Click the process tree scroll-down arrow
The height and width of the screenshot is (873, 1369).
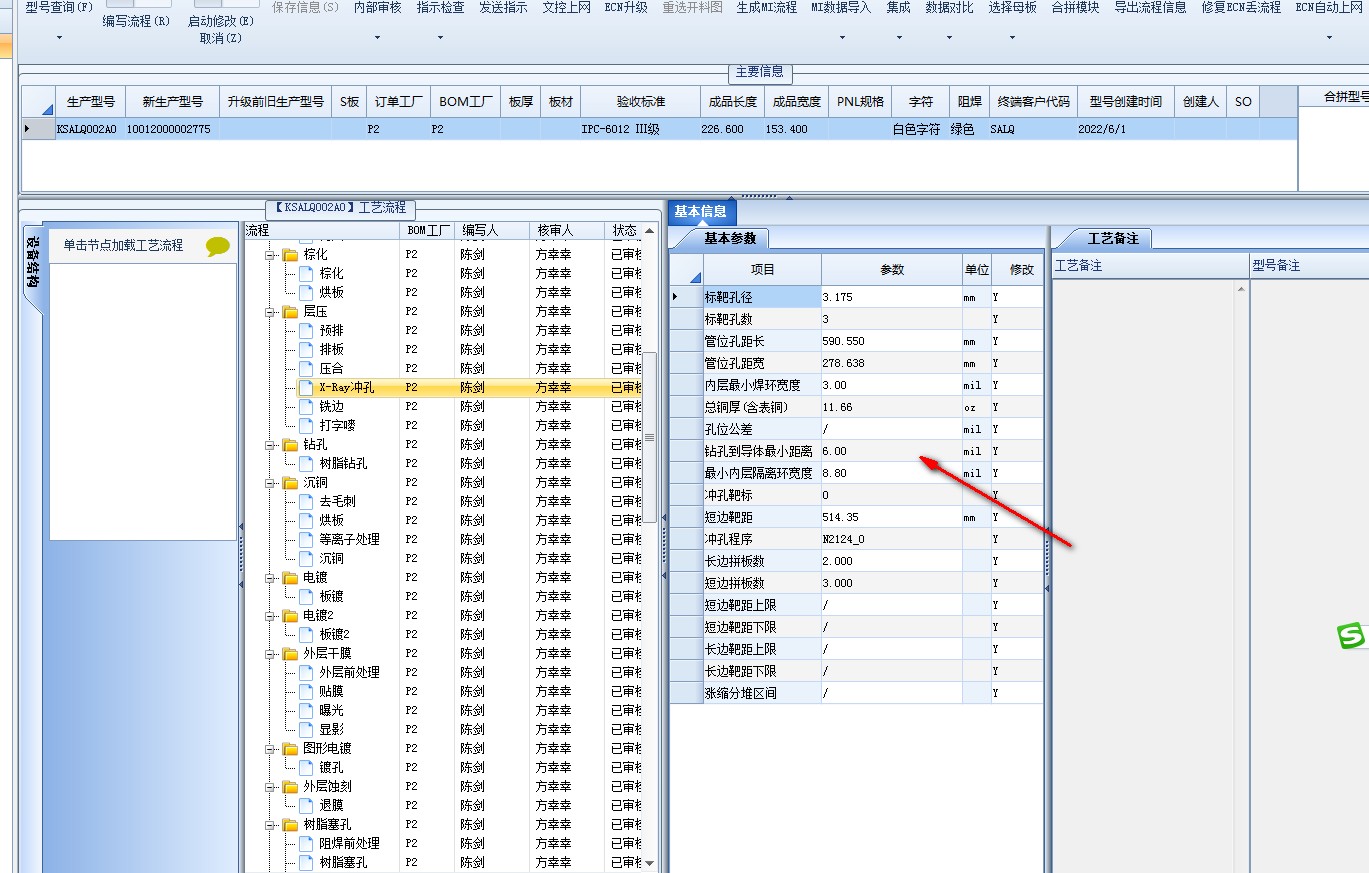click(x=650, y=863)
